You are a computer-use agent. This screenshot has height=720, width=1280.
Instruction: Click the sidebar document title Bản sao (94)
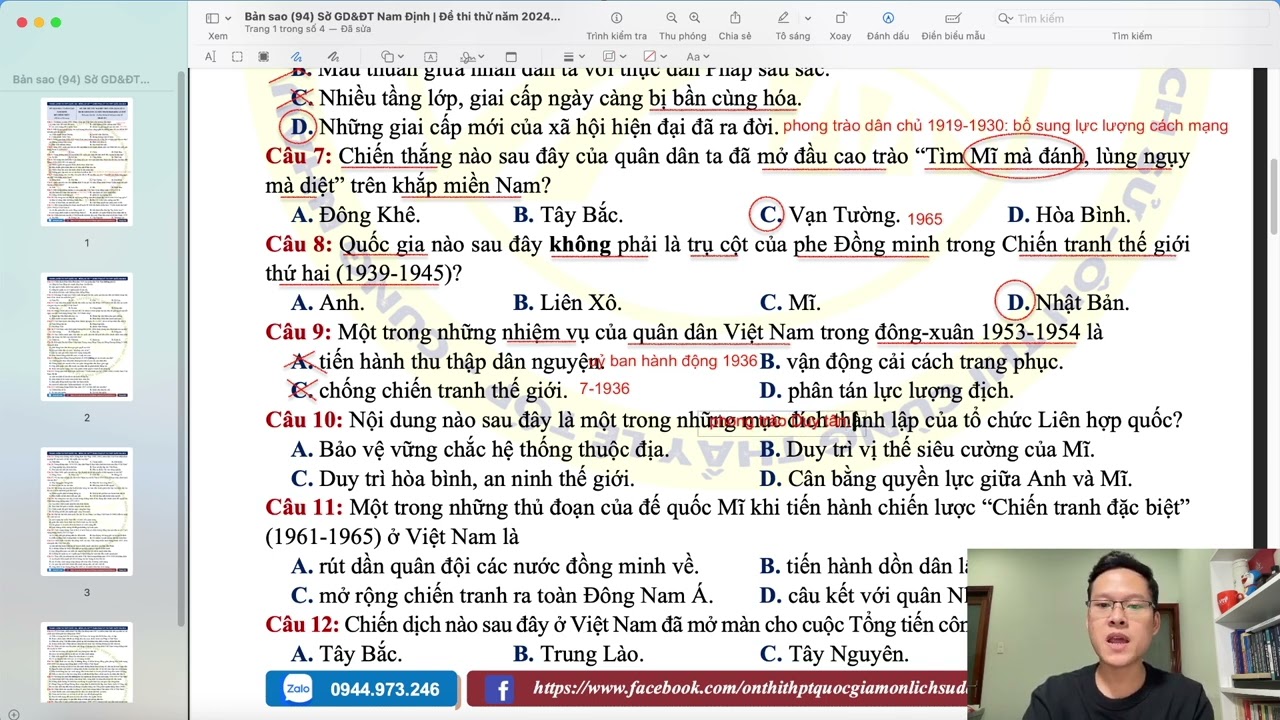point(81,79)
